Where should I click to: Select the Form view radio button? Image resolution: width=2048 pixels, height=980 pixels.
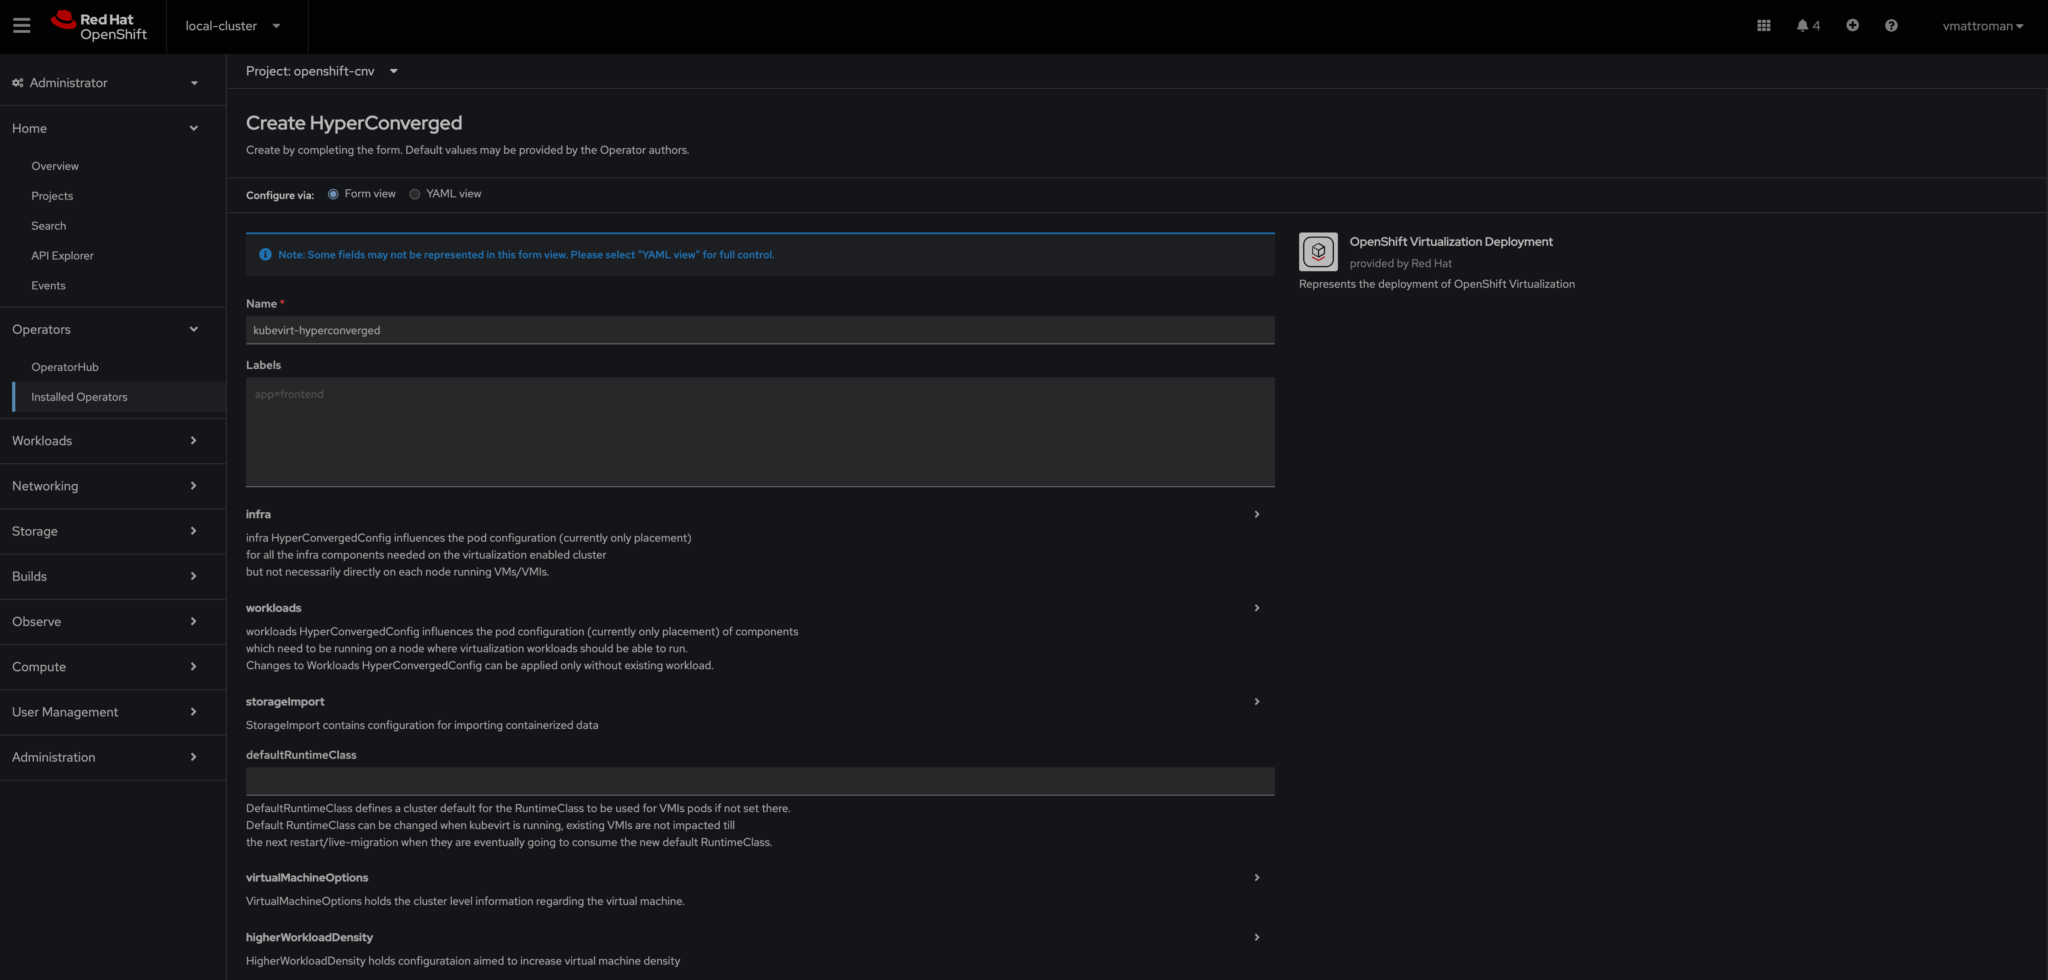coord(333,194)
